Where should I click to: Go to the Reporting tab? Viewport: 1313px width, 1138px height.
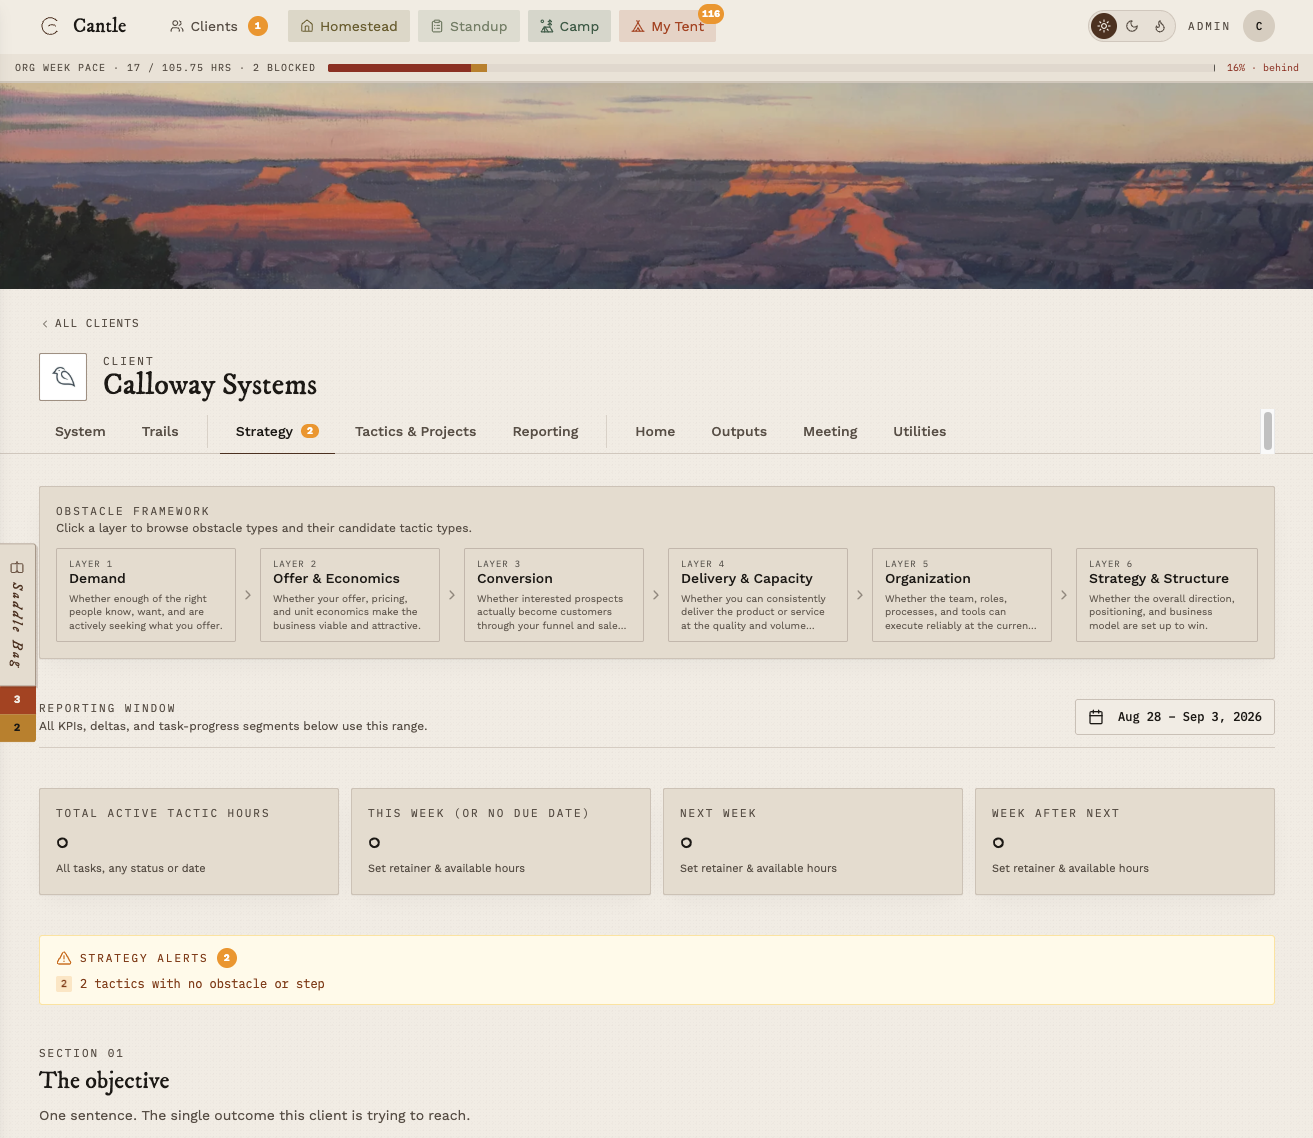[x=545, y=432]
